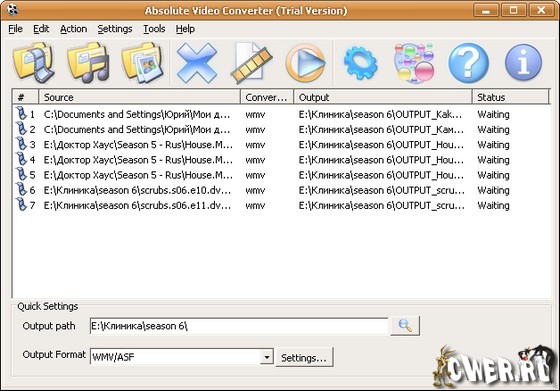Image resolution: width=560 pixels, height=391 pixels.
Task: Open the Settings menu
Action: click(x=115, y=29)
